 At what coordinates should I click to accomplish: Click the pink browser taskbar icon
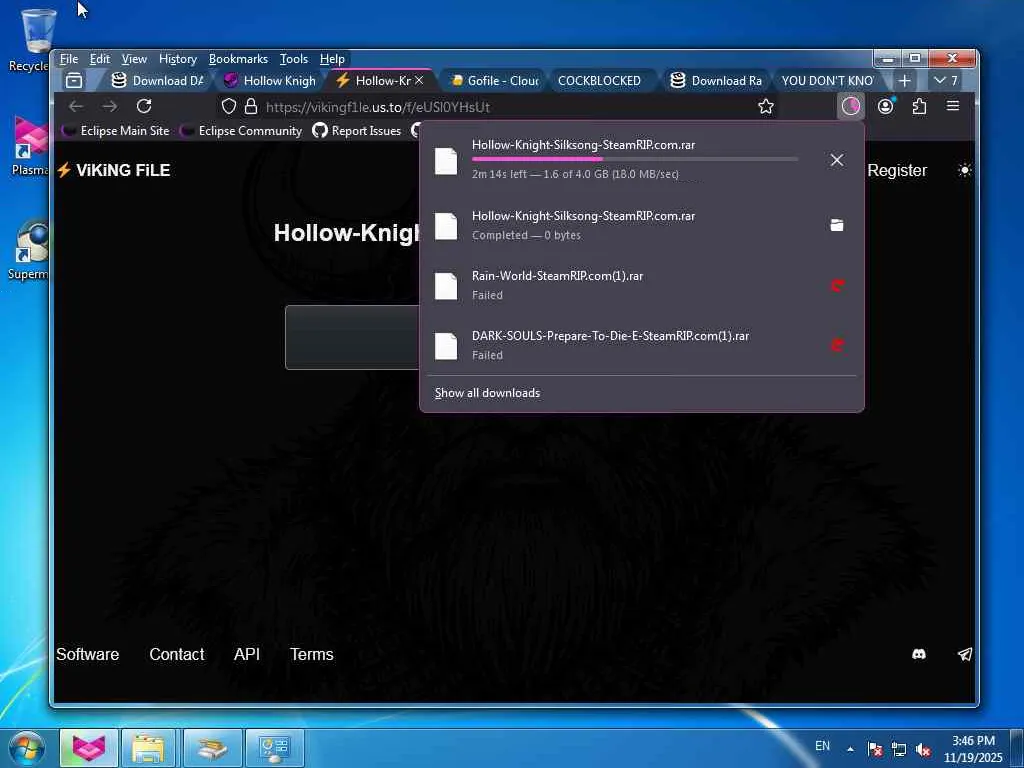pyautogui.click(x=89, y=748)
